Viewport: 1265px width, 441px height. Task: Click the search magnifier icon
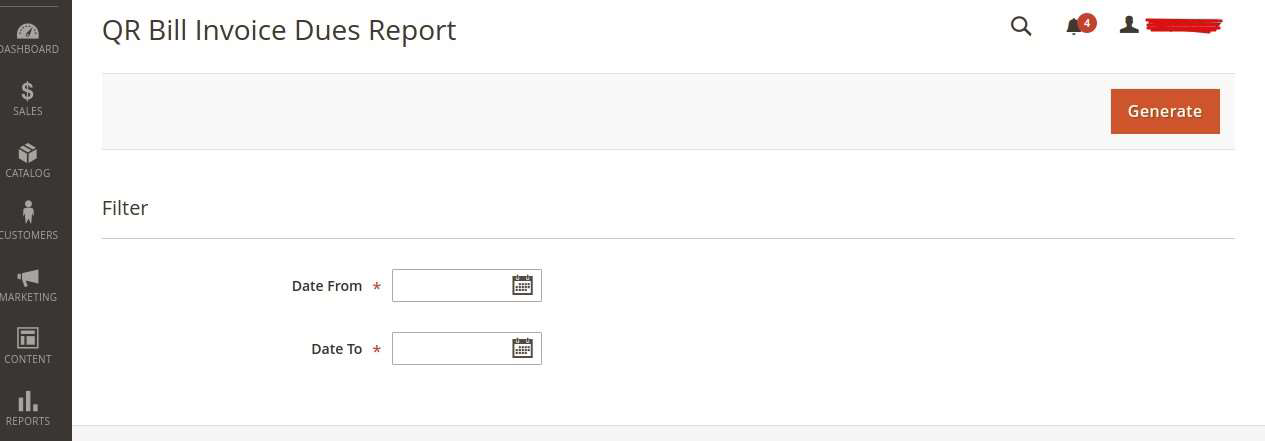1021,27
